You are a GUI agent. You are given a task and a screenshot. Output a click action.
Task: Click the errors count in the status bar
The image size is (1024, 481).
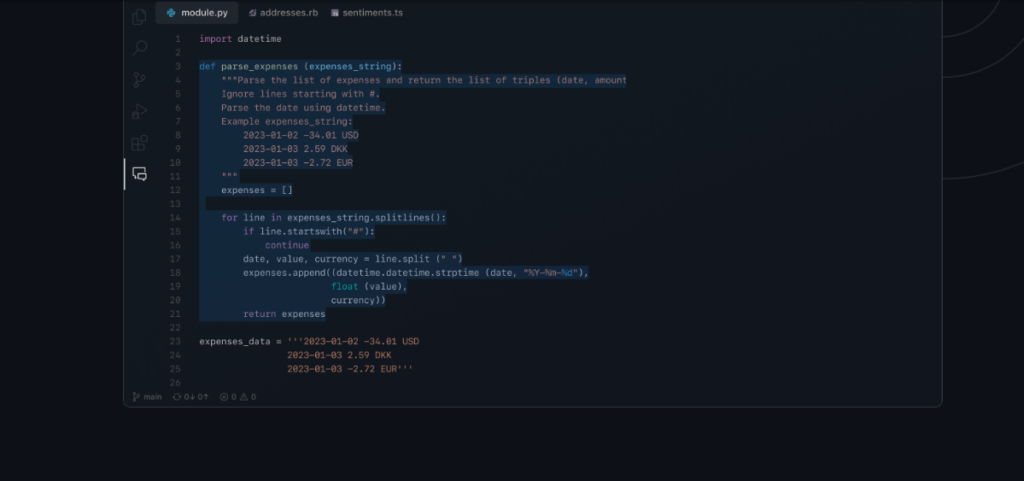point(228,397)
